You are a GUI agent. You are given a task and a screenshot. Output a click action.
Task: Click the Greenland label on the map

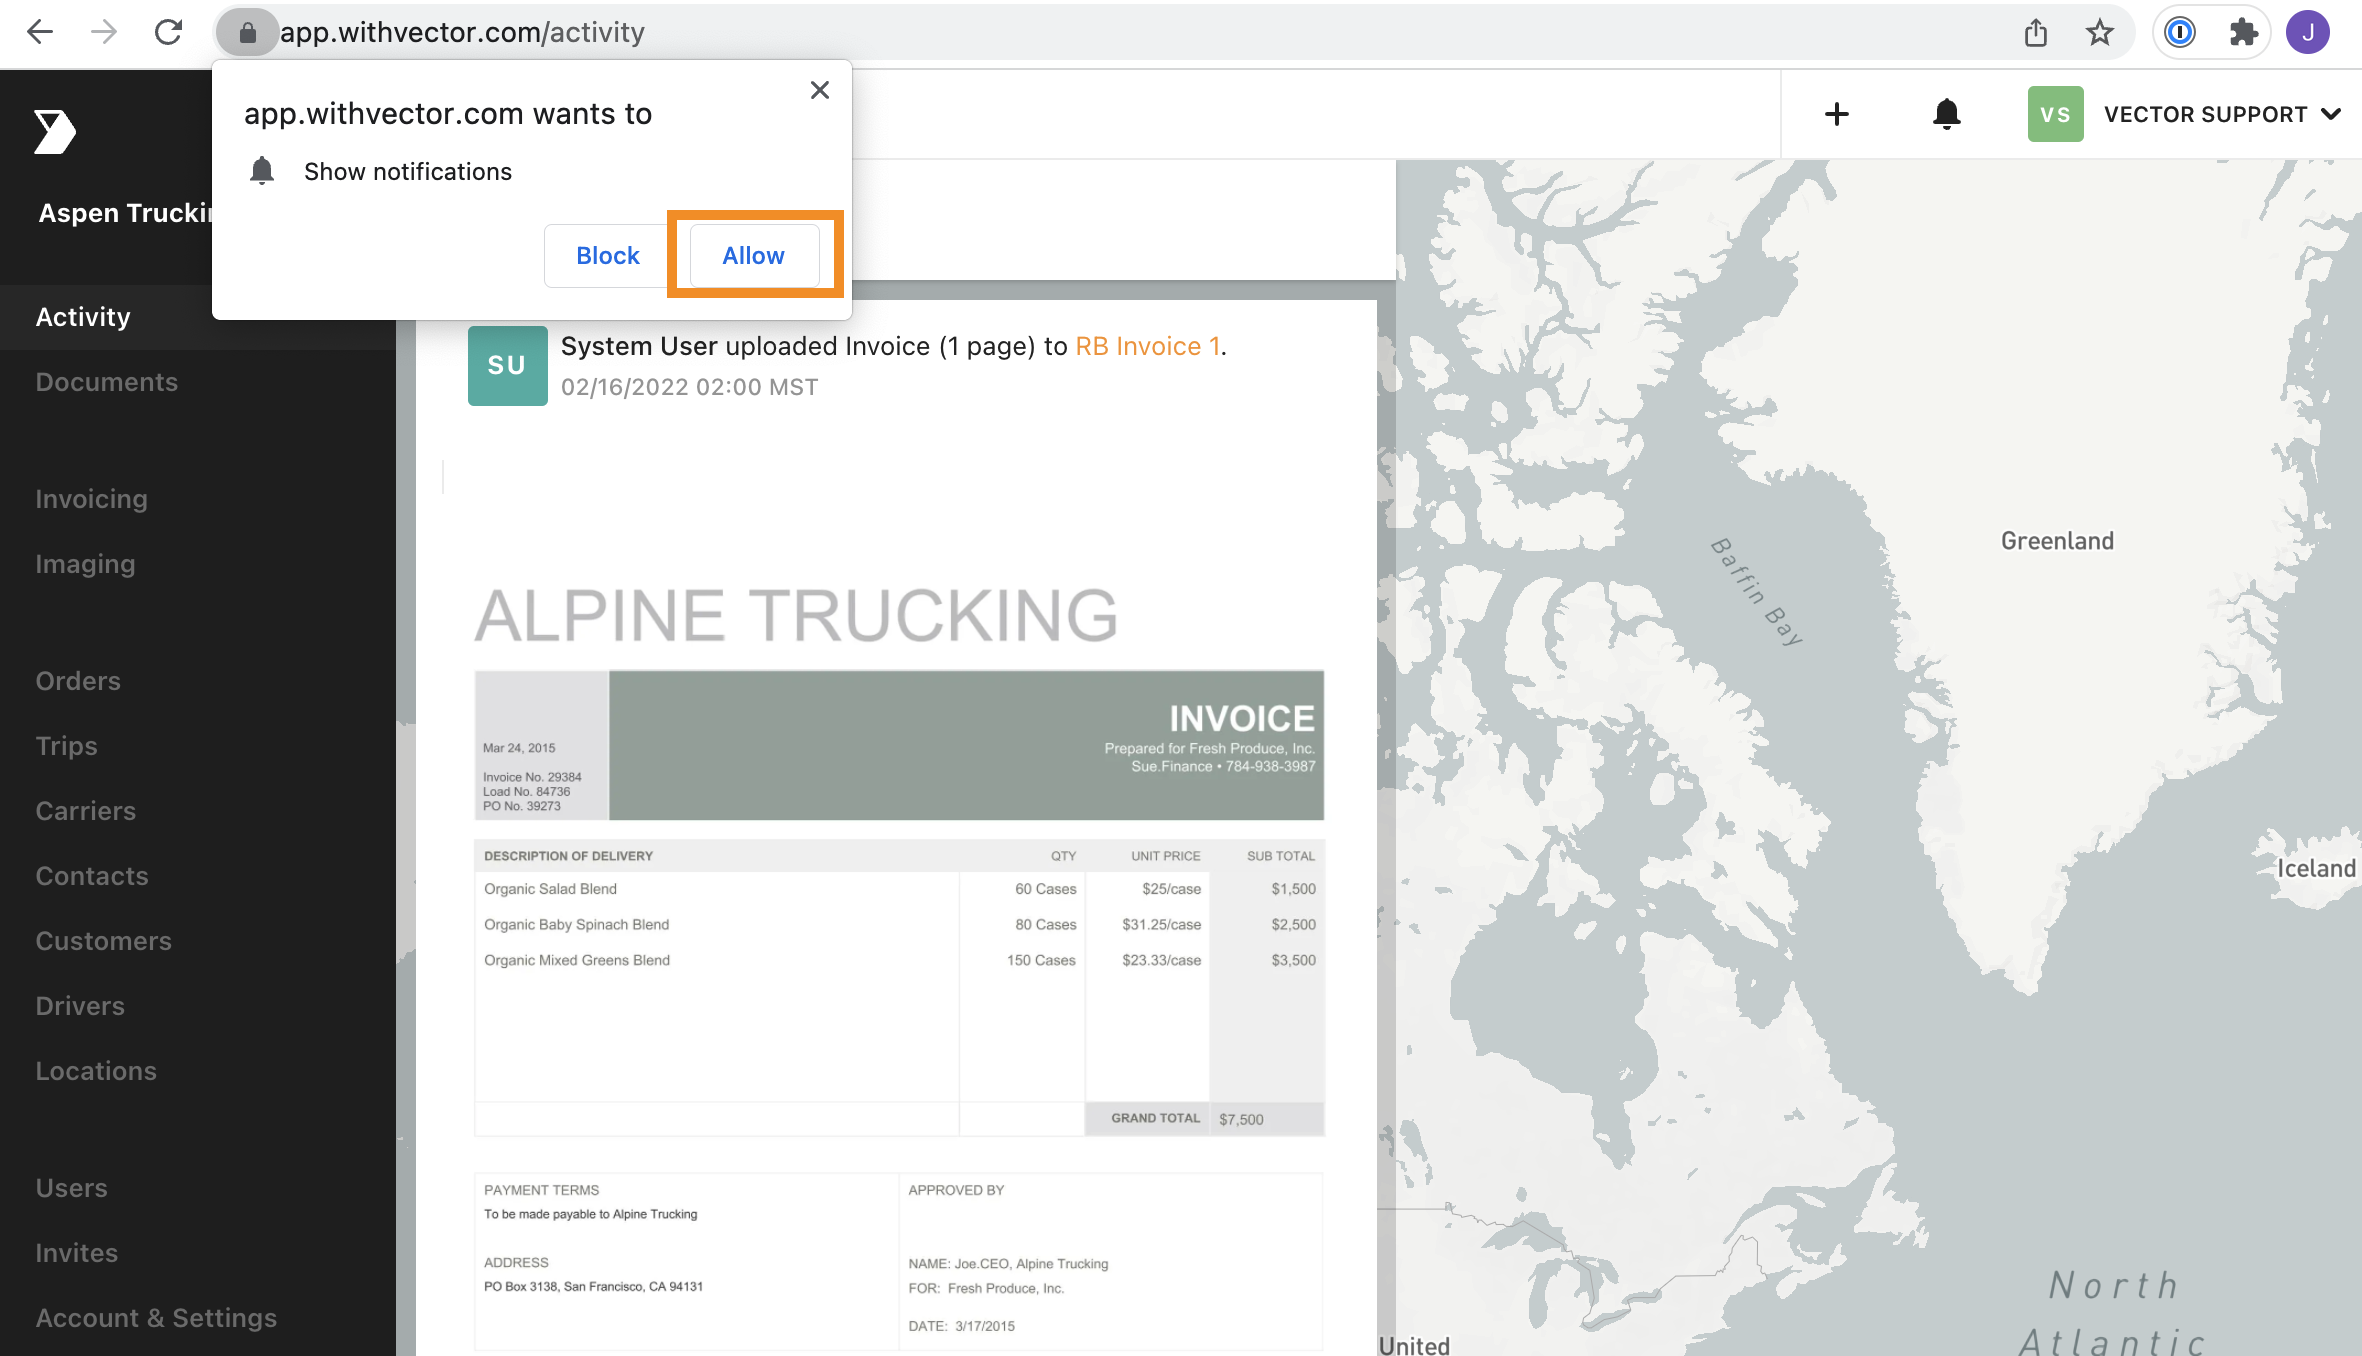tap(2057, 541)
